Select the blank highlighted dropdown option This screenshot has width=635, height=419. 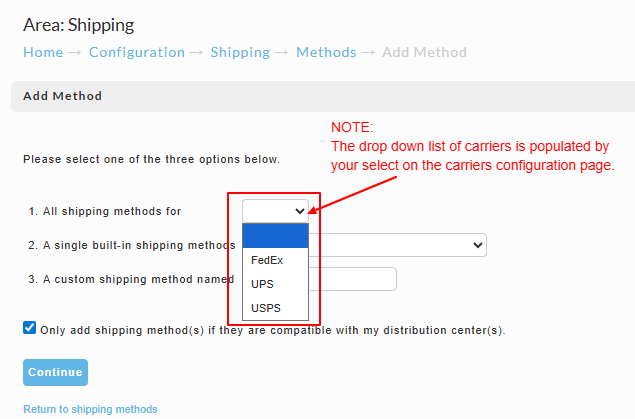point(275,236)
